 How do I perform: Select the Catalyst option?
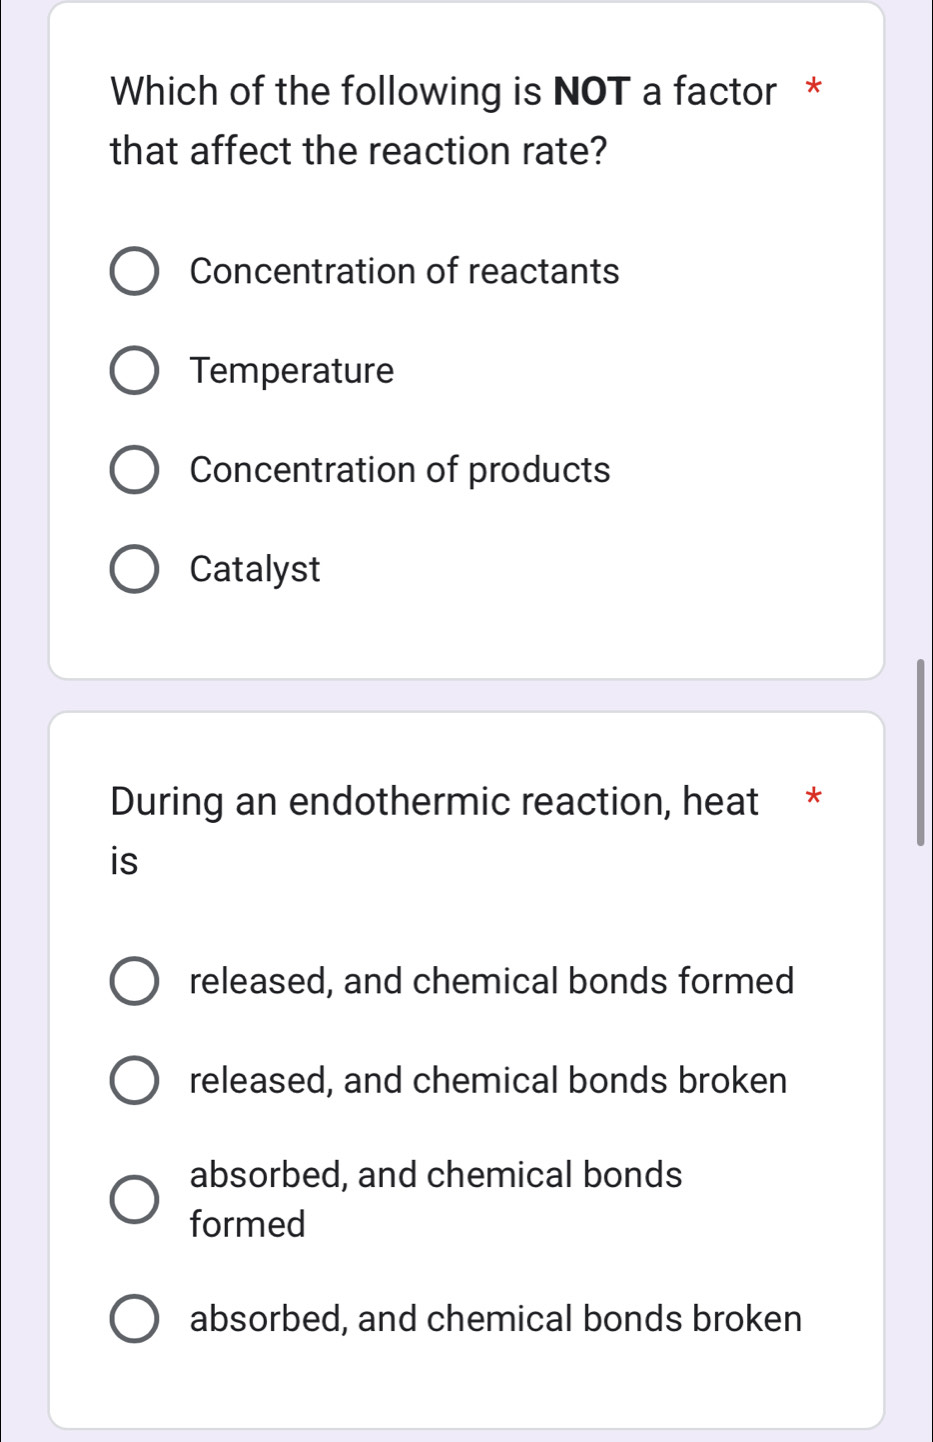pos(134,569)
